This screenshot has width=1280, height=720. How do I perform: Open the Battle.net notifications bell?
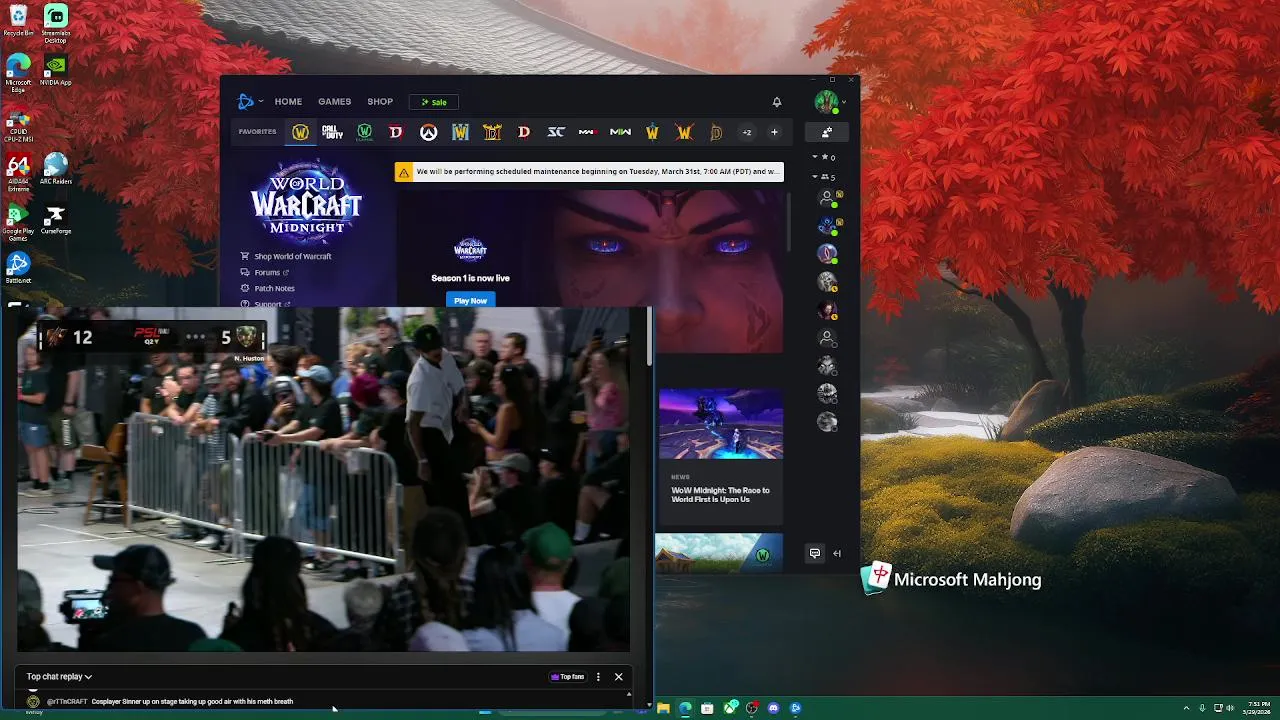click(x=776, y=102)
